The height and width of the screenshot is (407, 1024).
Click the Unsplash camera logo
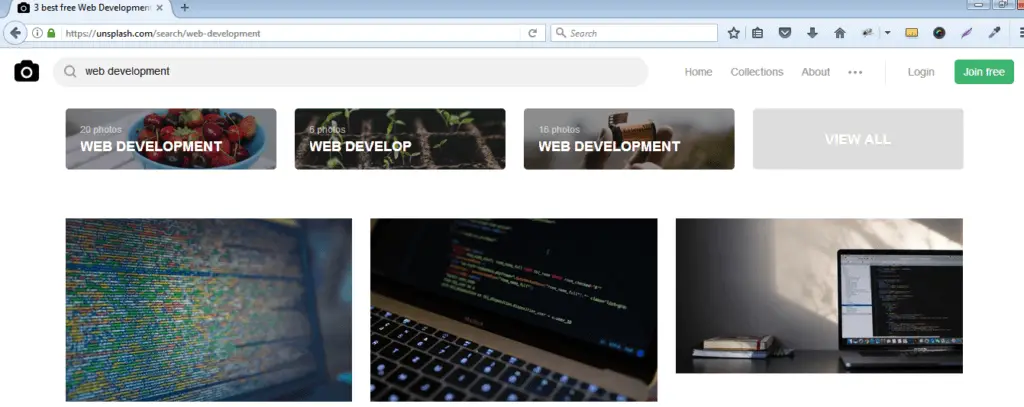[27, 72]
